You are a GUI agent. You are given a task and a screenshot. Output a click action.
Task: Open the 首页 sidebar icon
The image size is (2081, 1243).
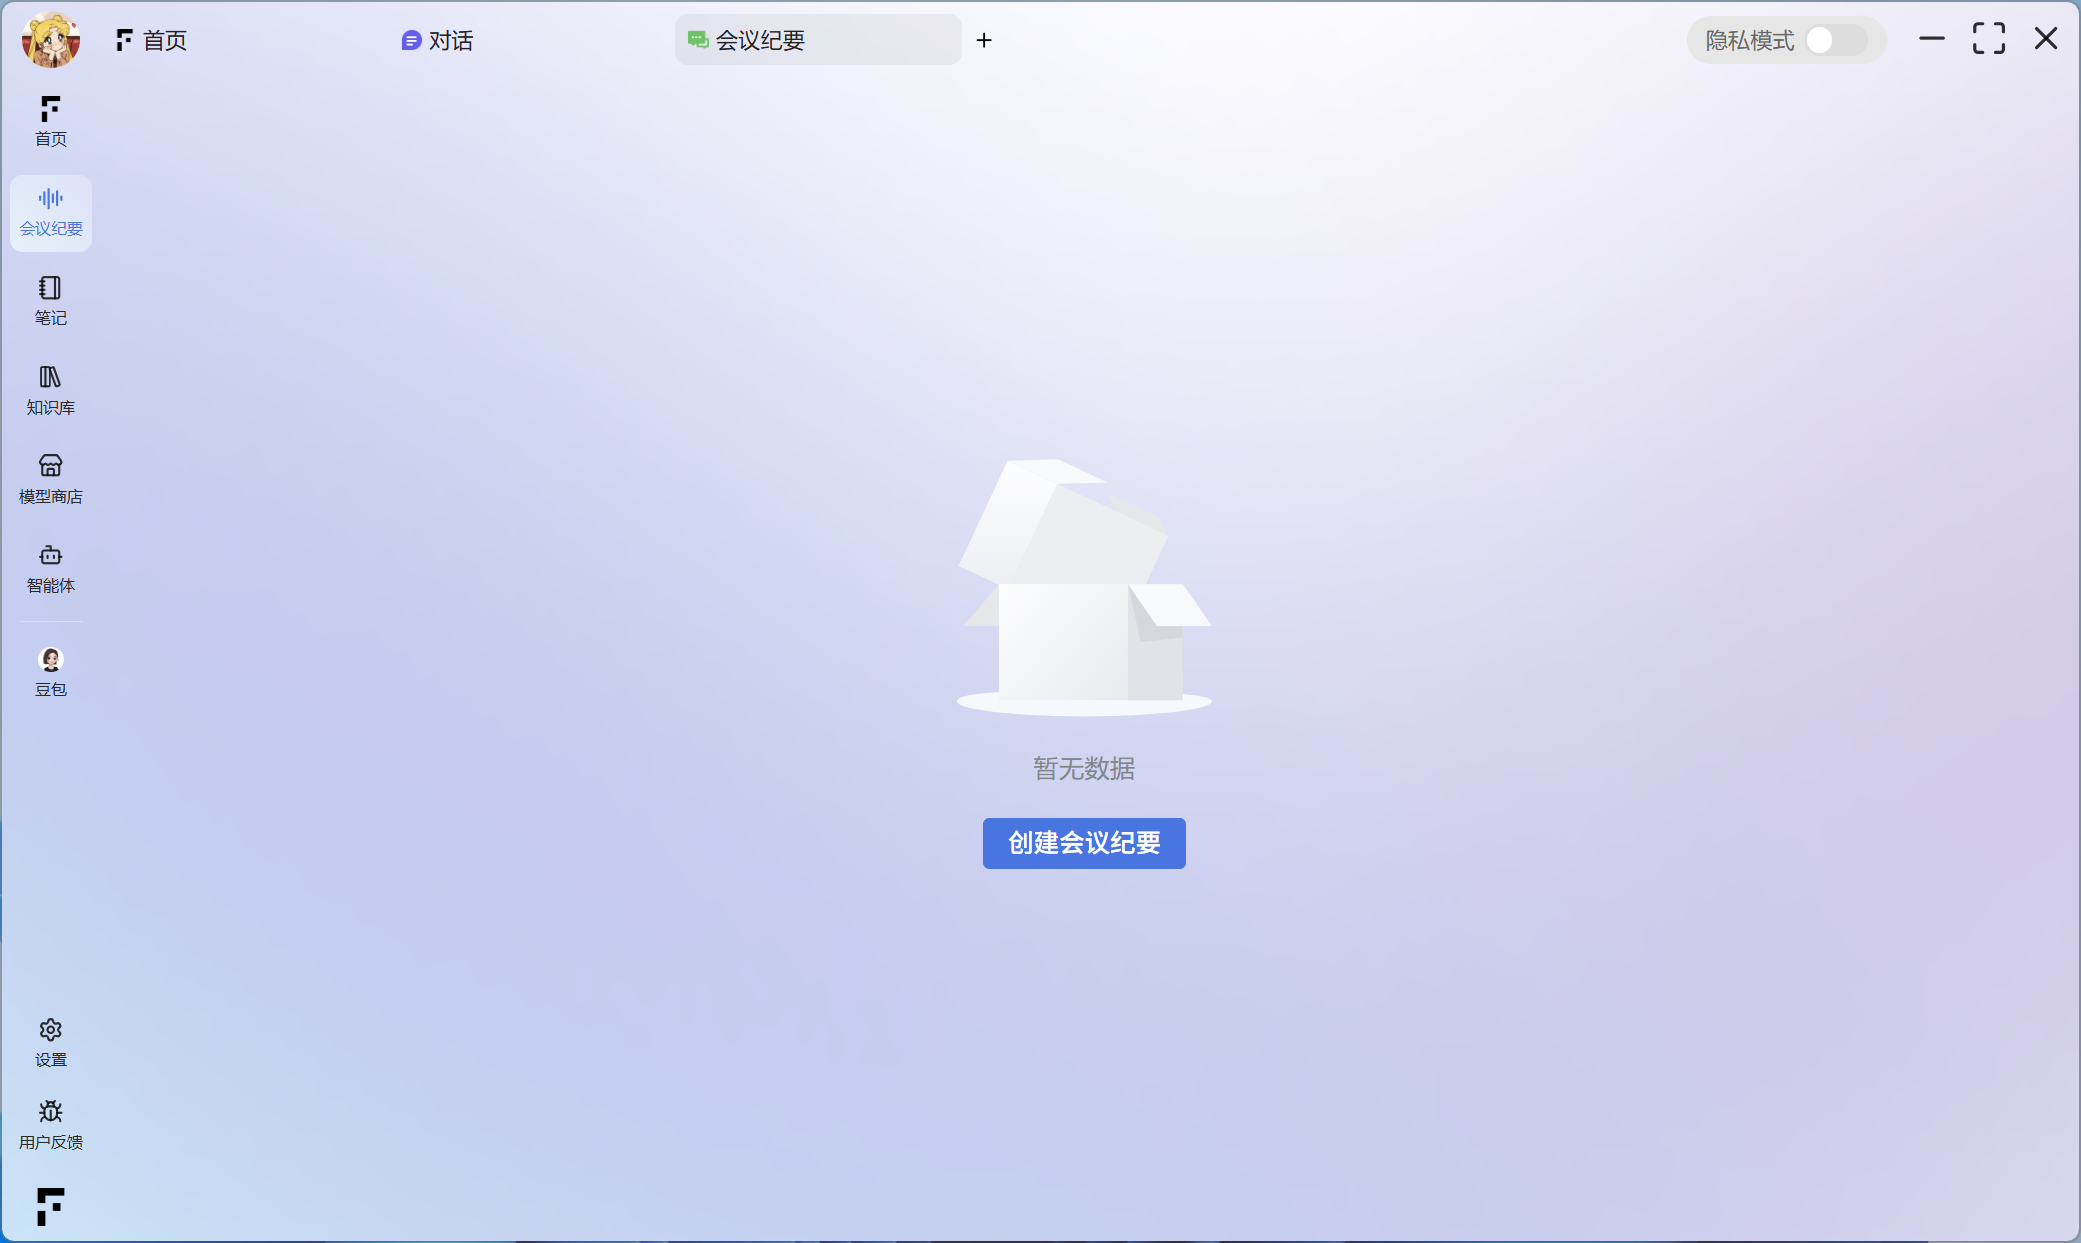pyautogui.click(x=50, y=120)
